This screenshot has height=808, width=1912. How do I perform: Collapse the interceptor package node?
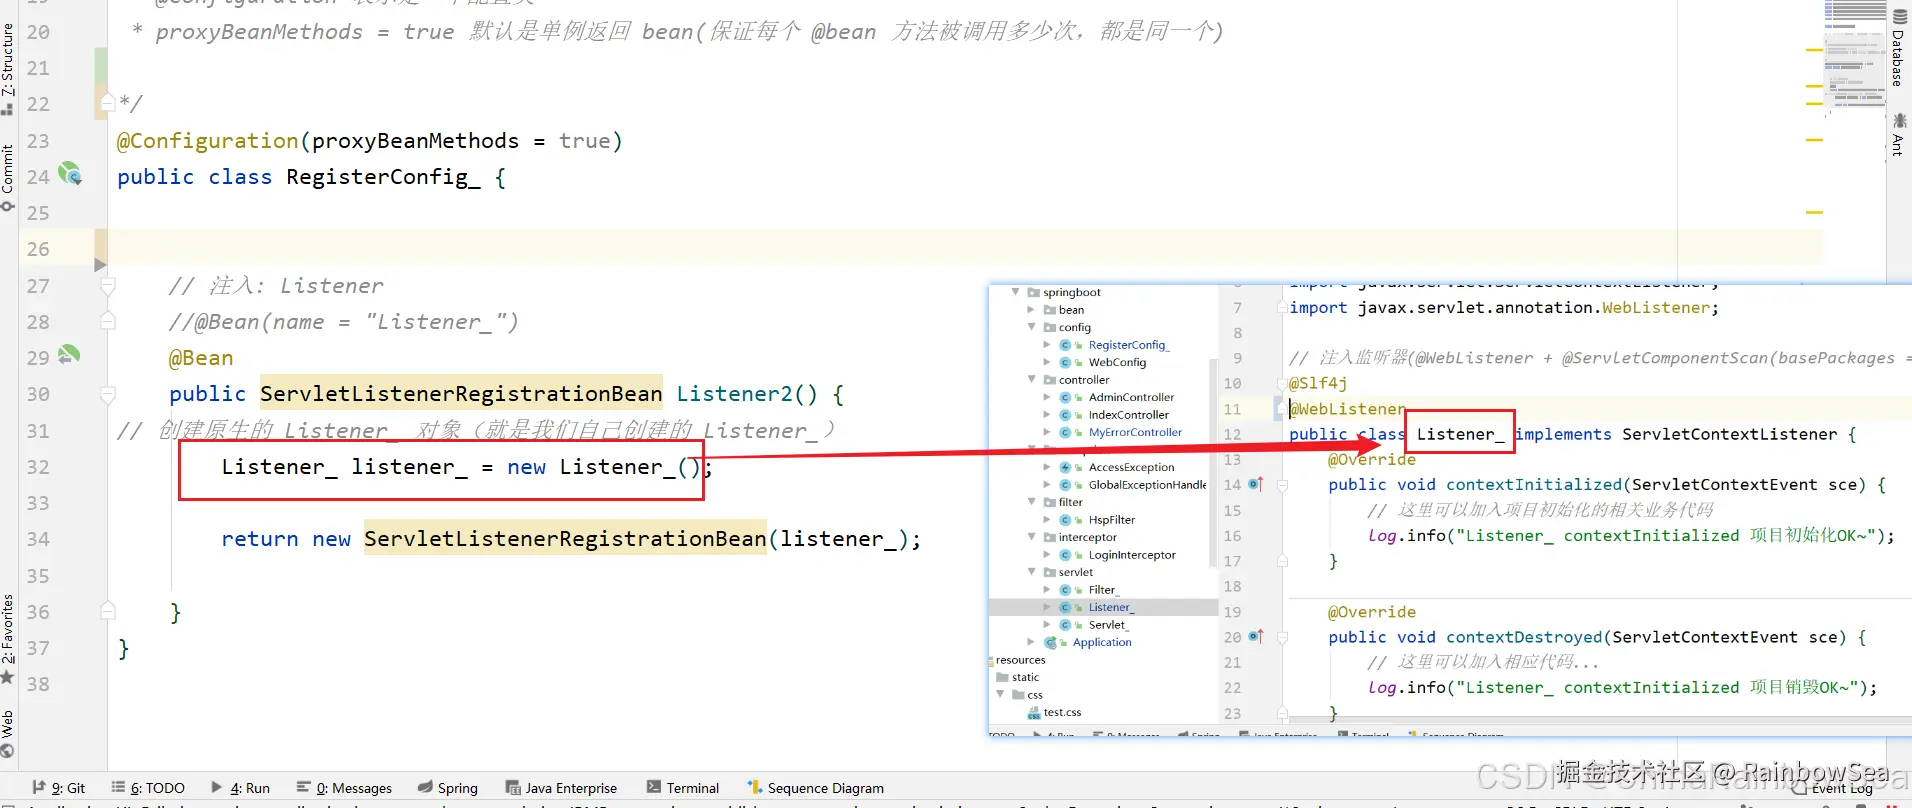pyautogui.click(x=1031, y=537)
